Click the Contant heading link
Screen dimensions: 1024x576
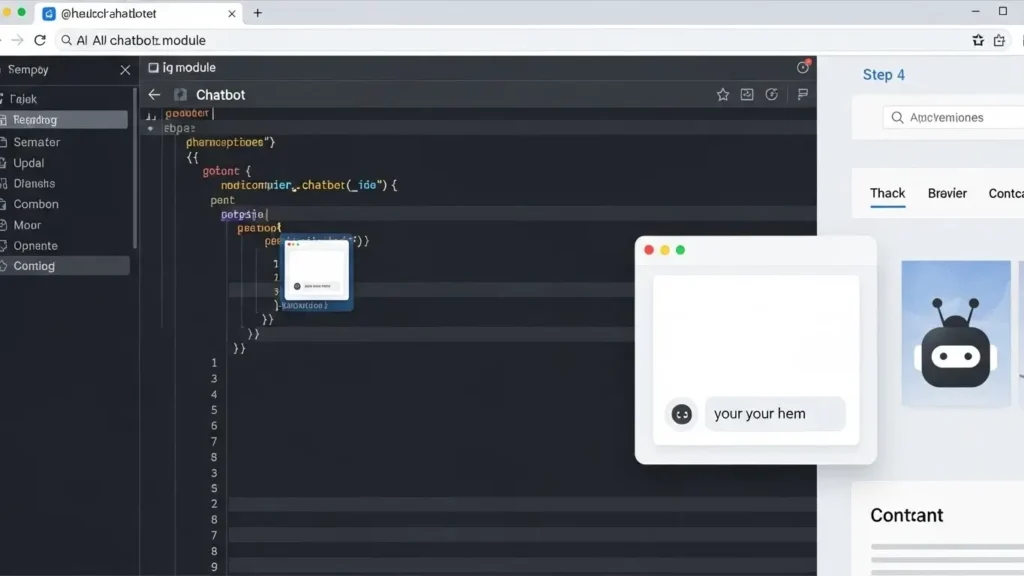tap(905, 515)
